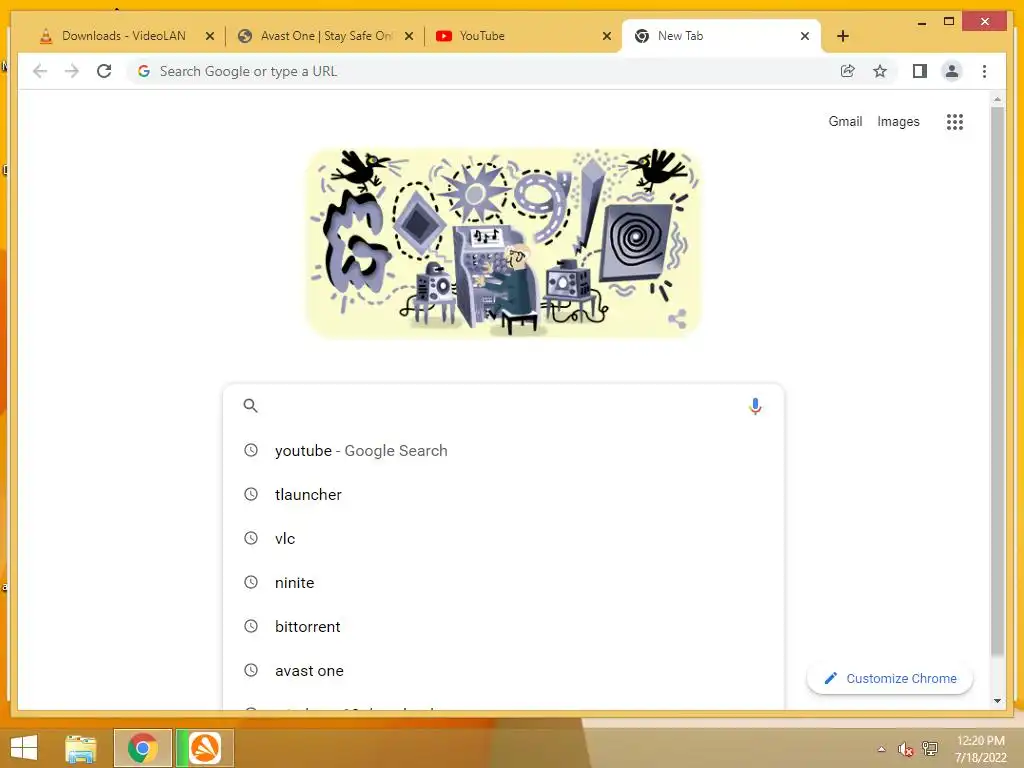The height and width of the screenshot is (768, 1024).
Task: Reload the current page
Action: tap(104, 71)
